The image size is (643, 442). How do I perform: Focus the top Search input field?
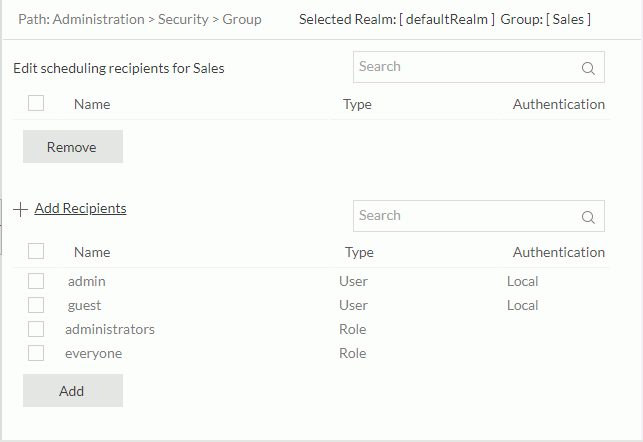coord(465,67)
